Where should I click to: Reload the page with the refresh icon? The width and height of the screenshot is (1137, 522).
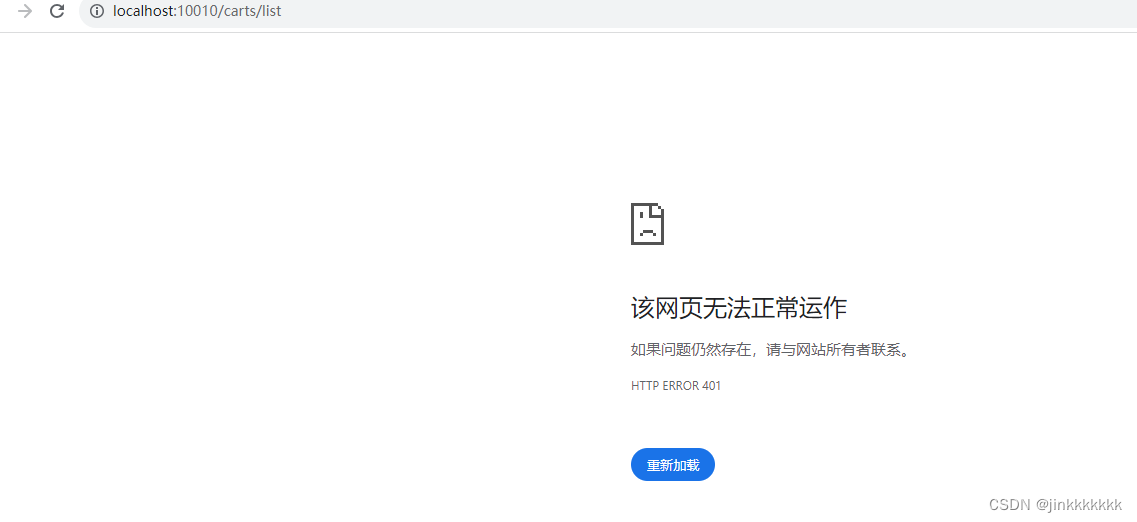tap(57, 12)
